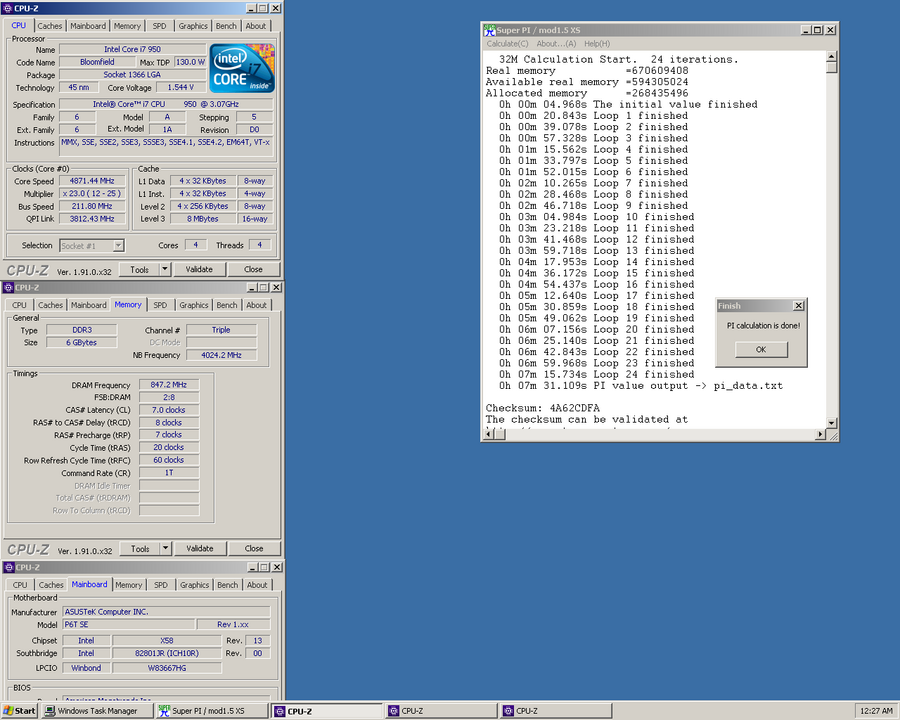Click the Loop 24 finished line in Super PI
The image size is (900, 720).
tap(596, 374)
